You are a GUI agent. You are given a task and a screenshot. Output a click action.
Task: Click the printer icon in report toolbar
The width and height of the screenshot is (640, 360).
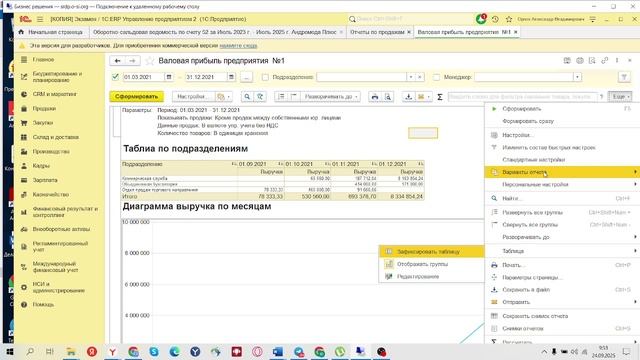375,97
